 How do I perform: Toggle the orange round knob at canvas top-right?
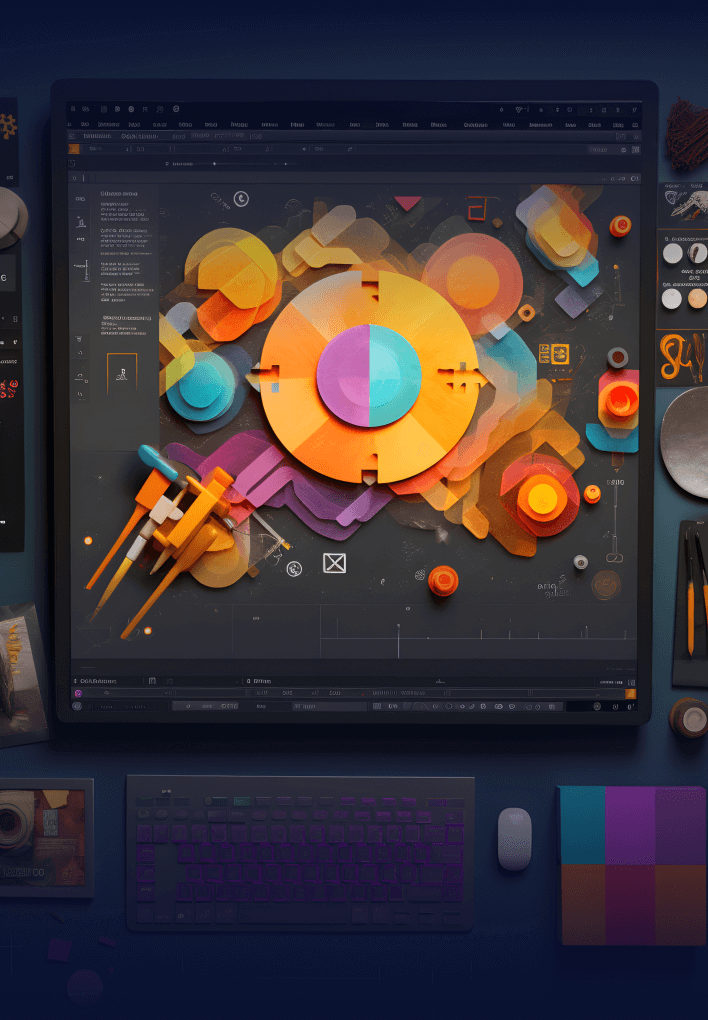pyautogui.click(x=620, y=226)
